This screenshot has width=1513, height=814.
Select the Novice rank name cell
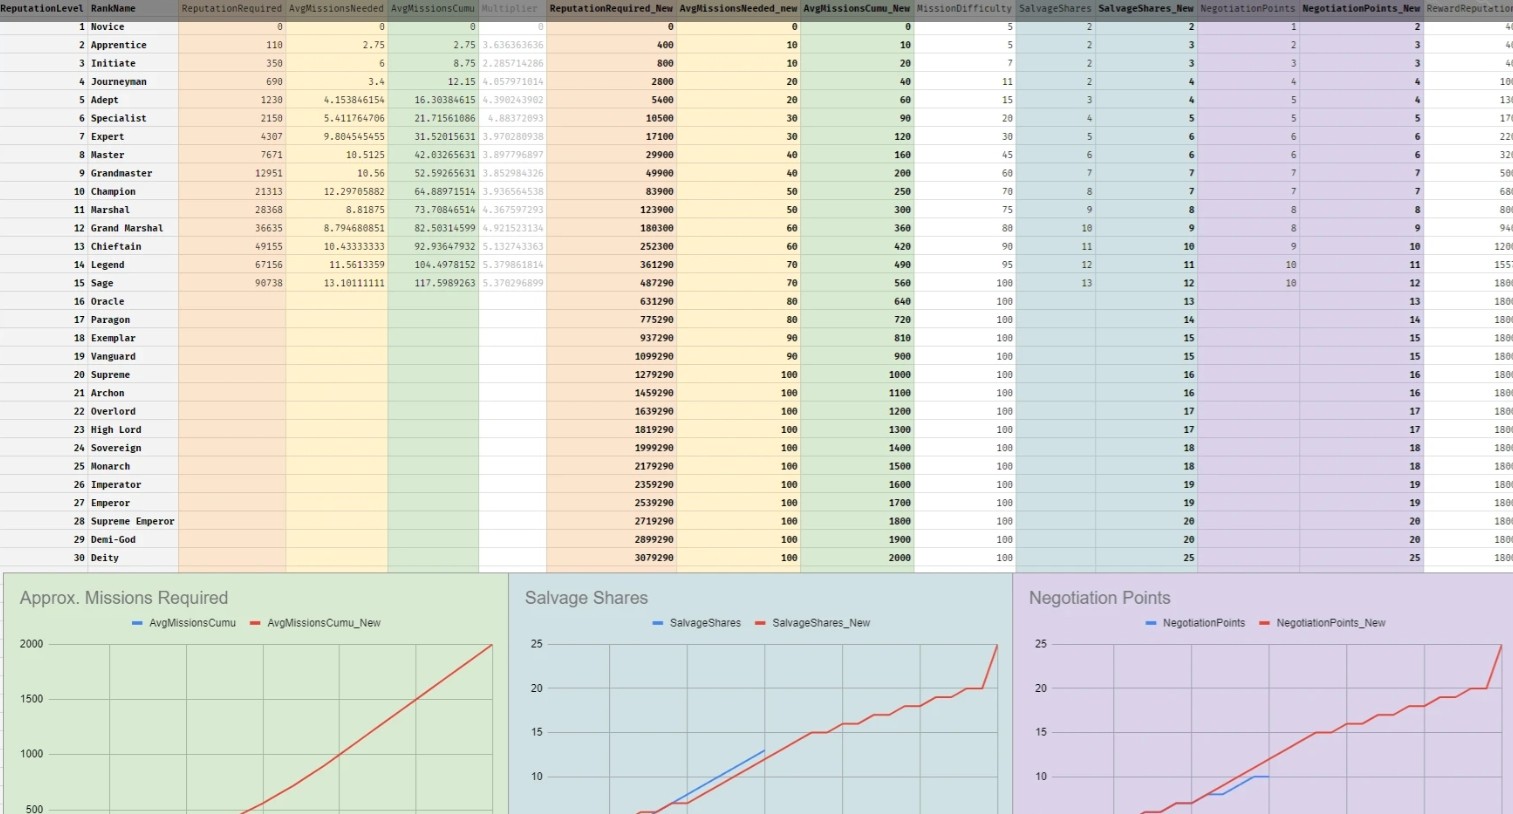(133, 27)
